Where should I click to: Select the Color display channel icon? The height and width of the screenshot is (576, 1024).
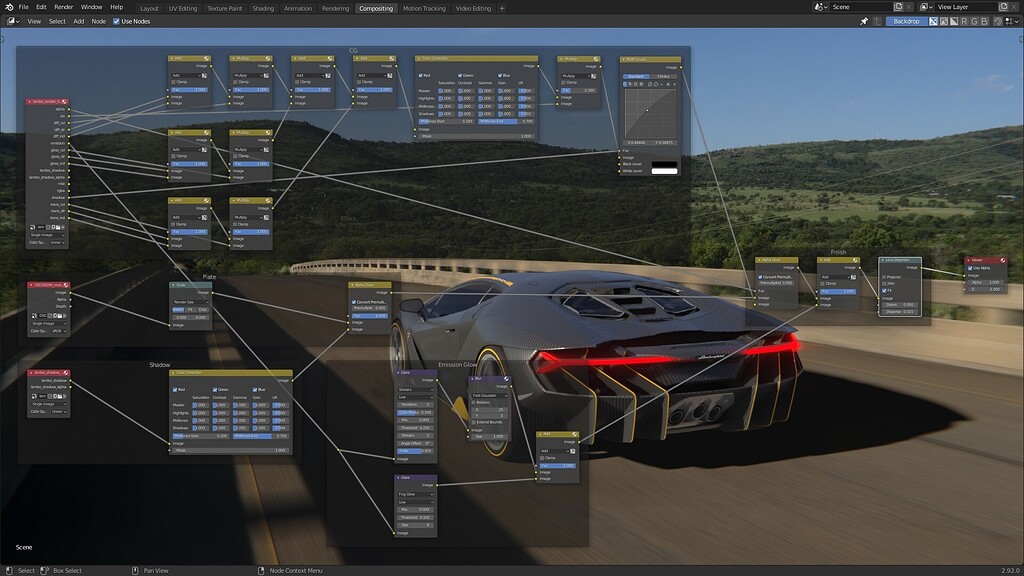(944, 21)
